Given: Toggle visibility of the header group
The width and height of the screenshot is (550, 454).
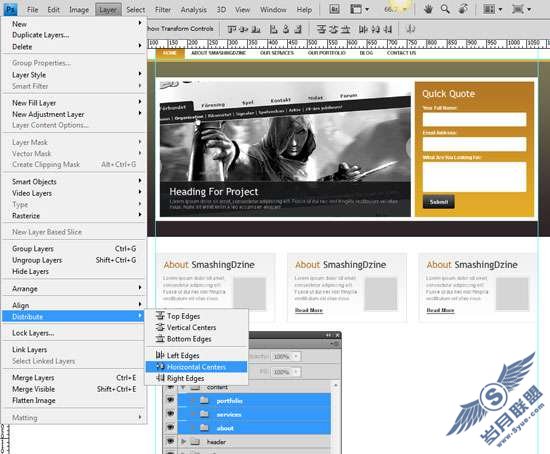Looking at the screenshot, I should click(171, 441).
